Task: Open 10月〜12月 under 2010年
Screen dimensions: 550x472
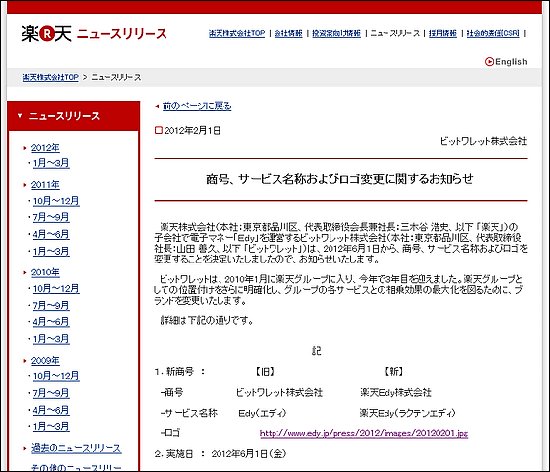Action: [x=56, y=289]
